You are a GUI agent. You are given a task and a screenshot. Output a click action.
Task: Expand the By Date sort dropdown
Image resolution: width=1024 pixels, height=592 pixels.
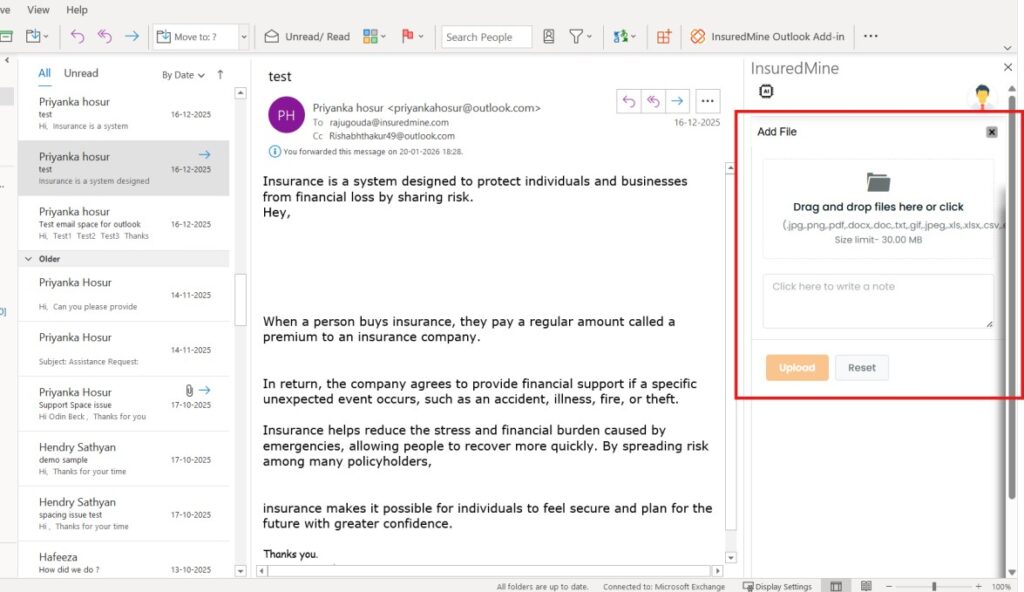point(183,75)
